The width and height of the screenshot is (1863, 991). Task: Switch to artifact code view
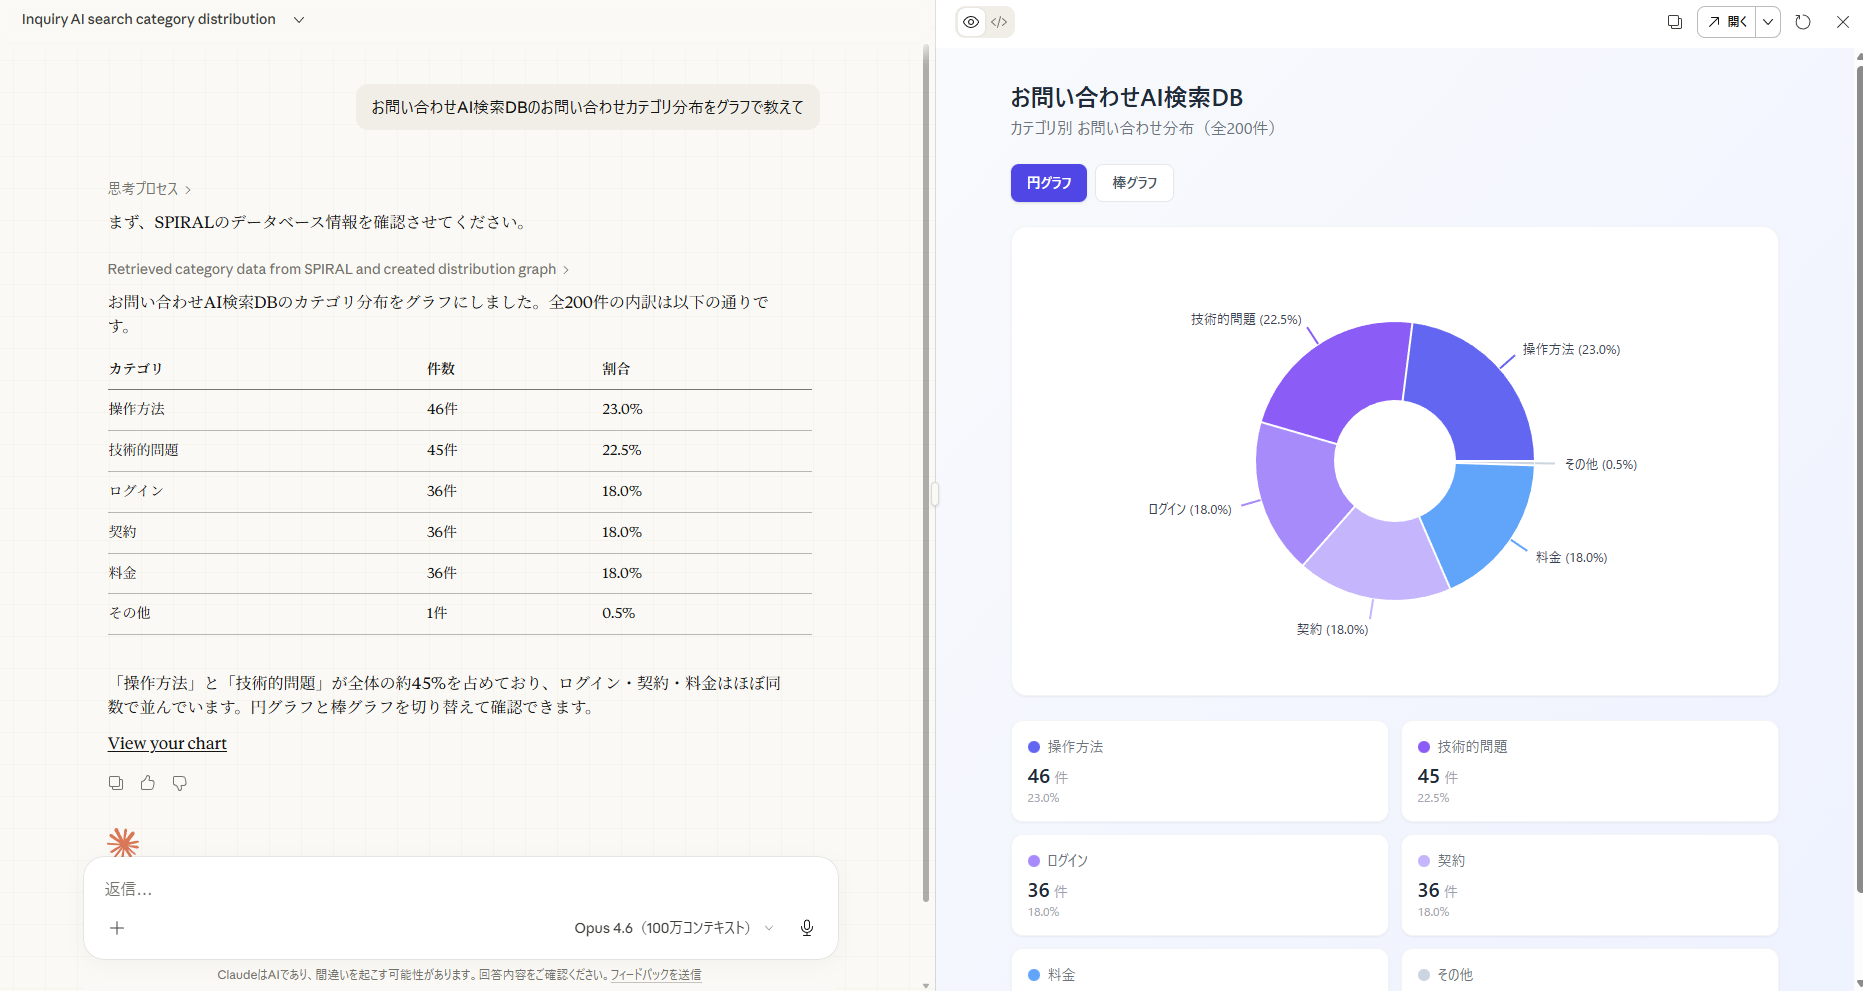click(x=999, y=22)
